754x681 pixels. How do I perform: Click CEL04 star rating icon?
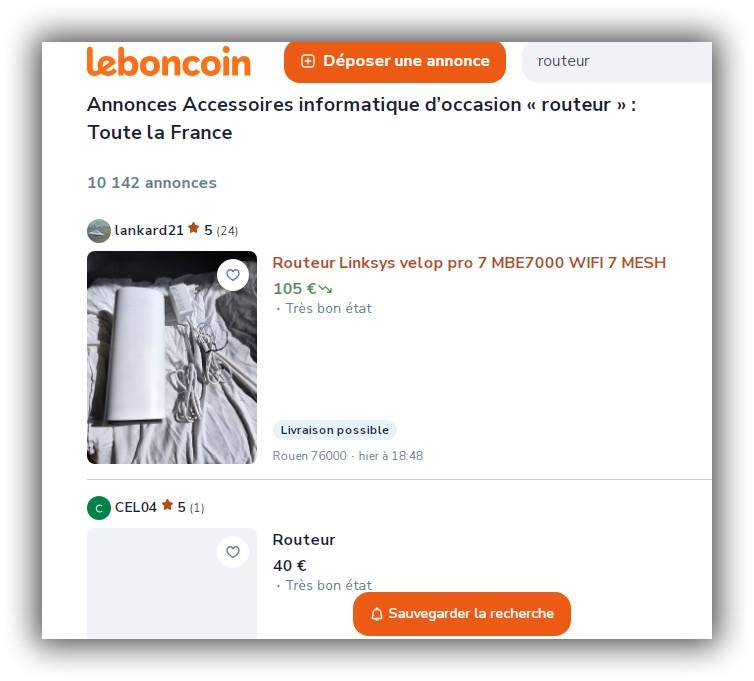(167, 505)
